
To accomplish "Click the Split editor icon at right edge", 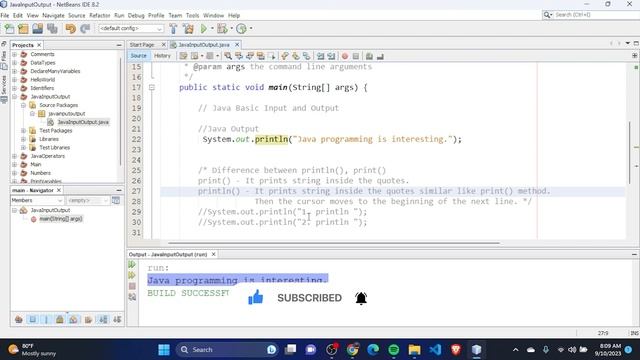I will pyautogui.click(x=635, y=55).
